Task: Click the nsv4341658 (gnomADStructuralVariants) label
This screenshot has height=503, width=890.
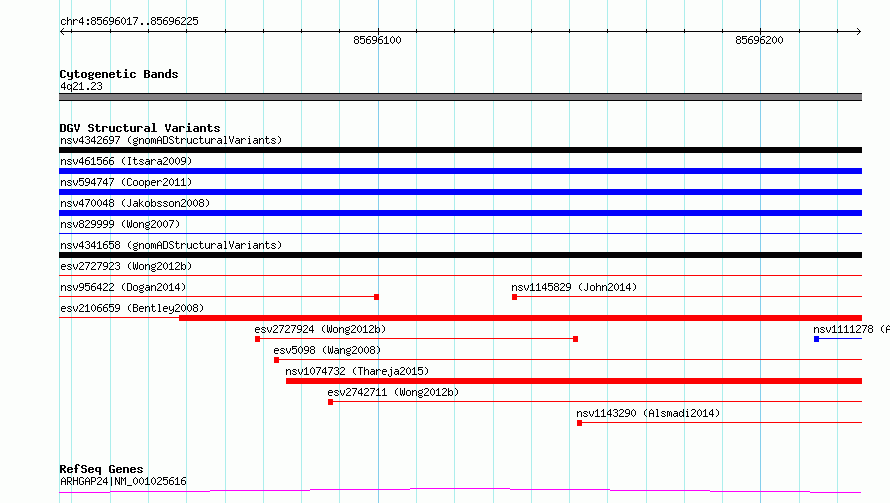Action: [171, 245]
